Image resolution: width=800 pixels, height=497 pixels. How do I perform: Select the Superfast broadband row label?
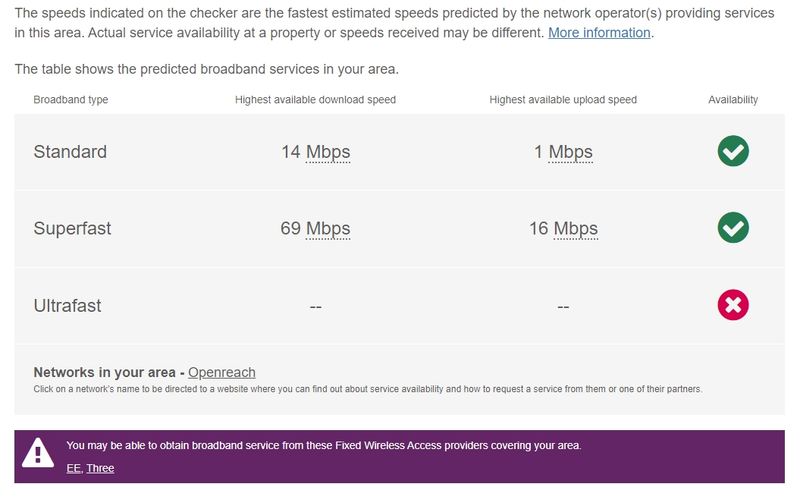[72, 228]
